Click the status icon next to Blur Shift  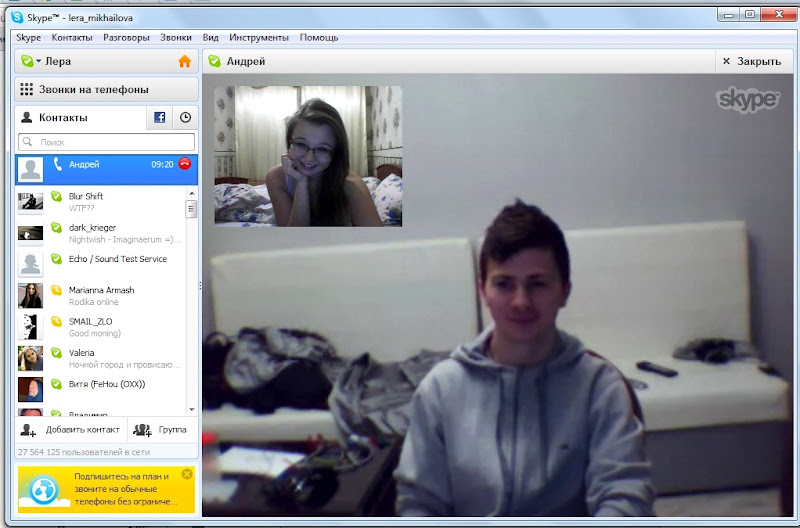(x=56, y=196)
